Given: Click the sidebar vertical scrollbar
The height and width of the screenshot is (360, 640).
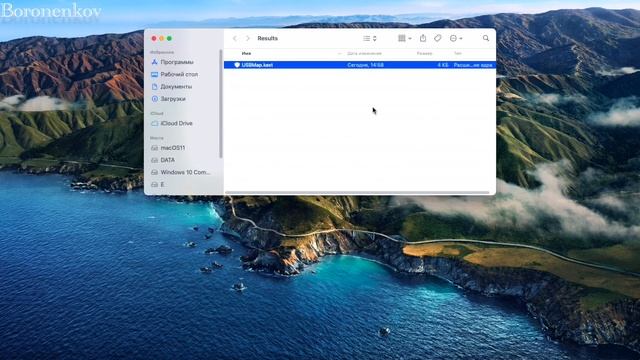Looking at the screenshot, I should (x=221, y=104).
